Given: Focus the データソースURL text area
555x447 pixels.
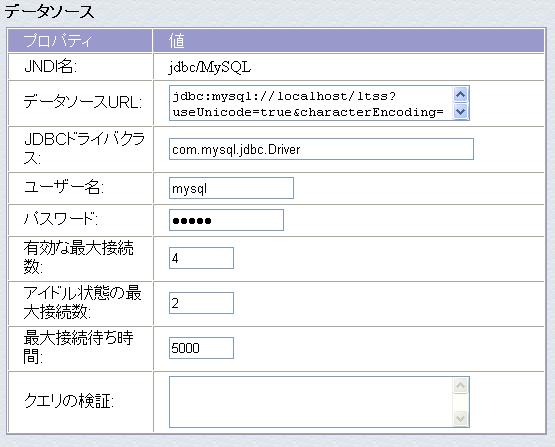Looking at the screenshot, I should 311,103.
